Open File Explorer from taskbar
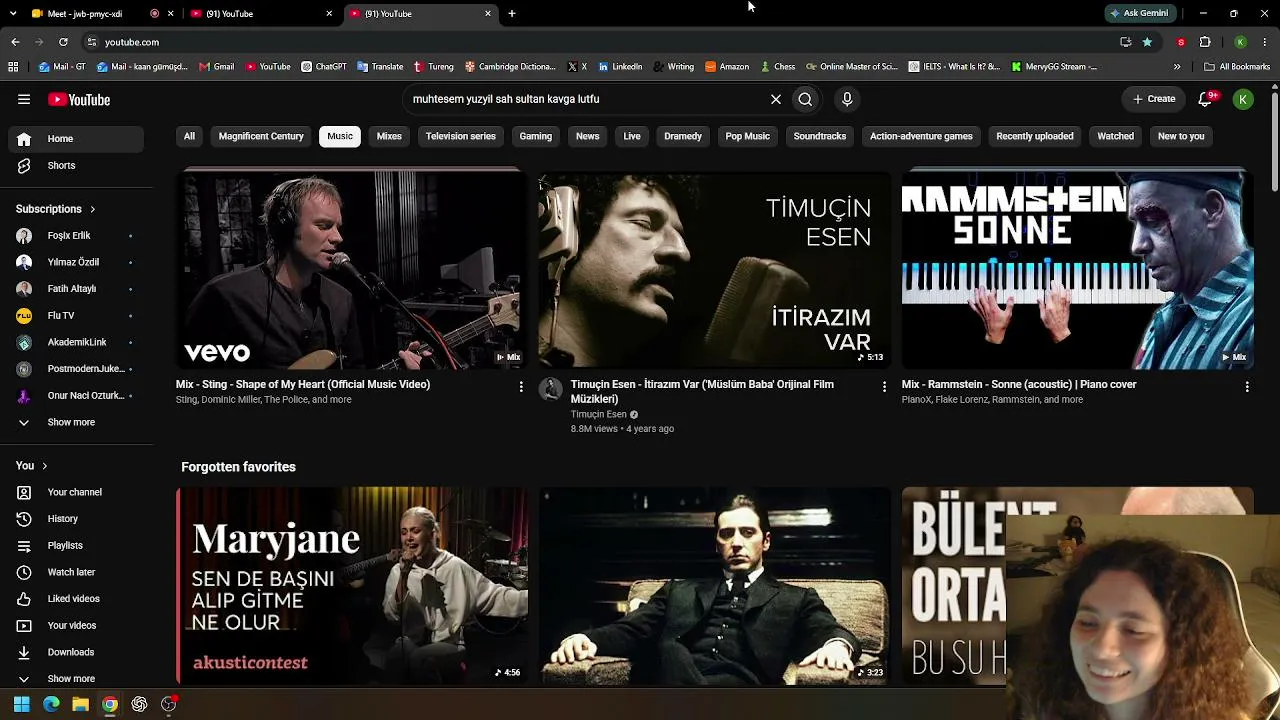Screen dimensions: 1280x720 [x=81, y=704]
